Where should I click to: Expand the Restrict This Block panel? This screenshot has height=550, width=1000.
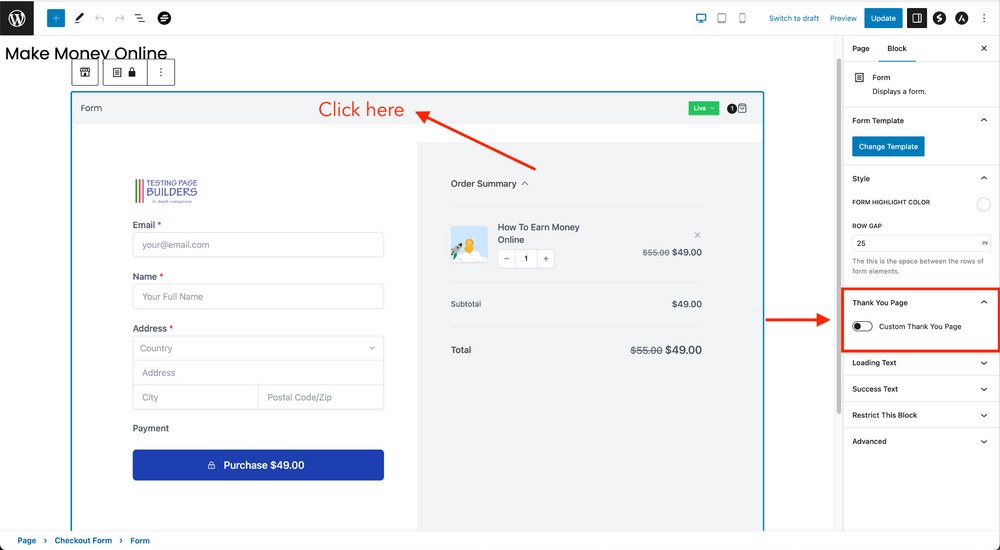pos(920,415)
